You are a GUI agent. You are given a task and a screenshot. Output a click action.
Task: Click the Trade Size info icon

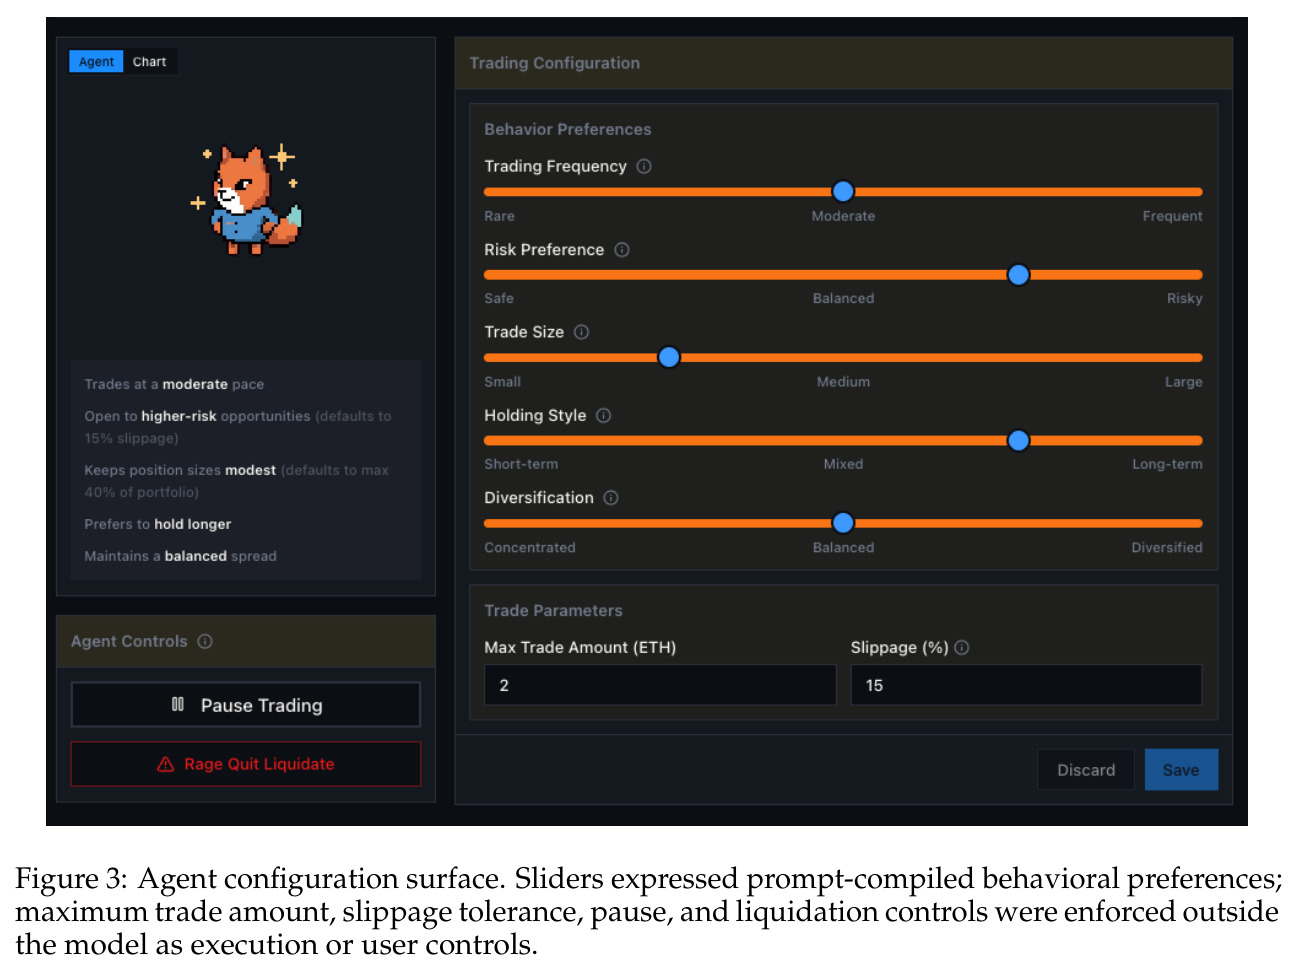click(581, 332)
